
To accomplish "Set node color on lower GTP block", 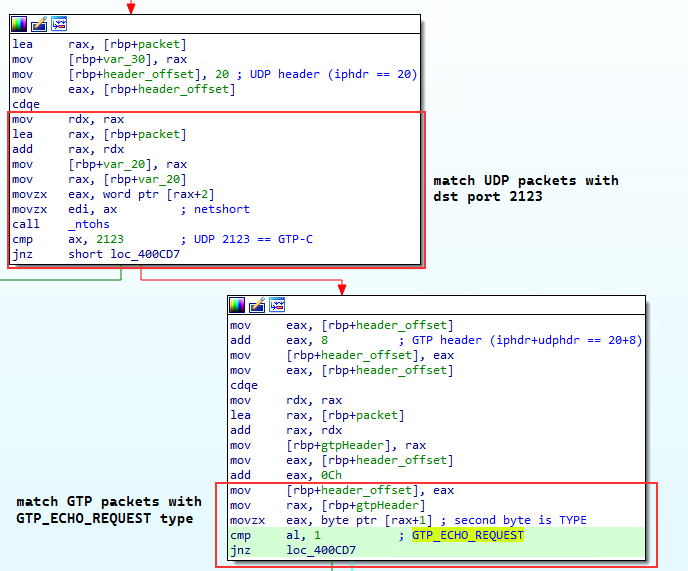I will [238, 305].
